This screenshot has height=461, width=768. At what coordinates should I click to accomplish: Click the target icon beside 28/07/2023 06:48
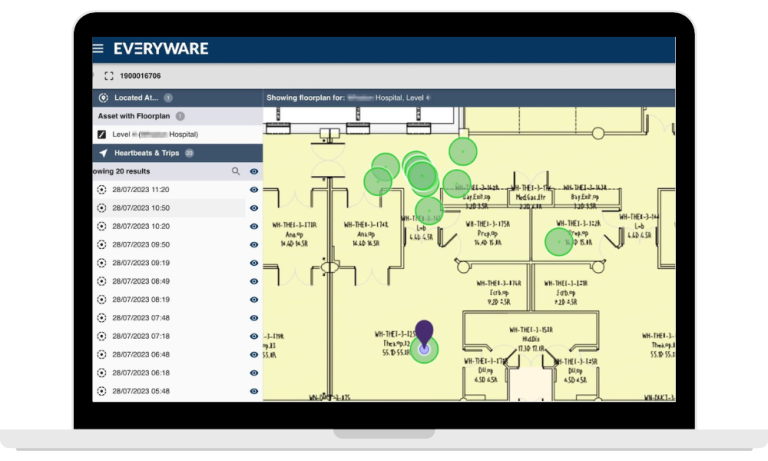(102, 354)
